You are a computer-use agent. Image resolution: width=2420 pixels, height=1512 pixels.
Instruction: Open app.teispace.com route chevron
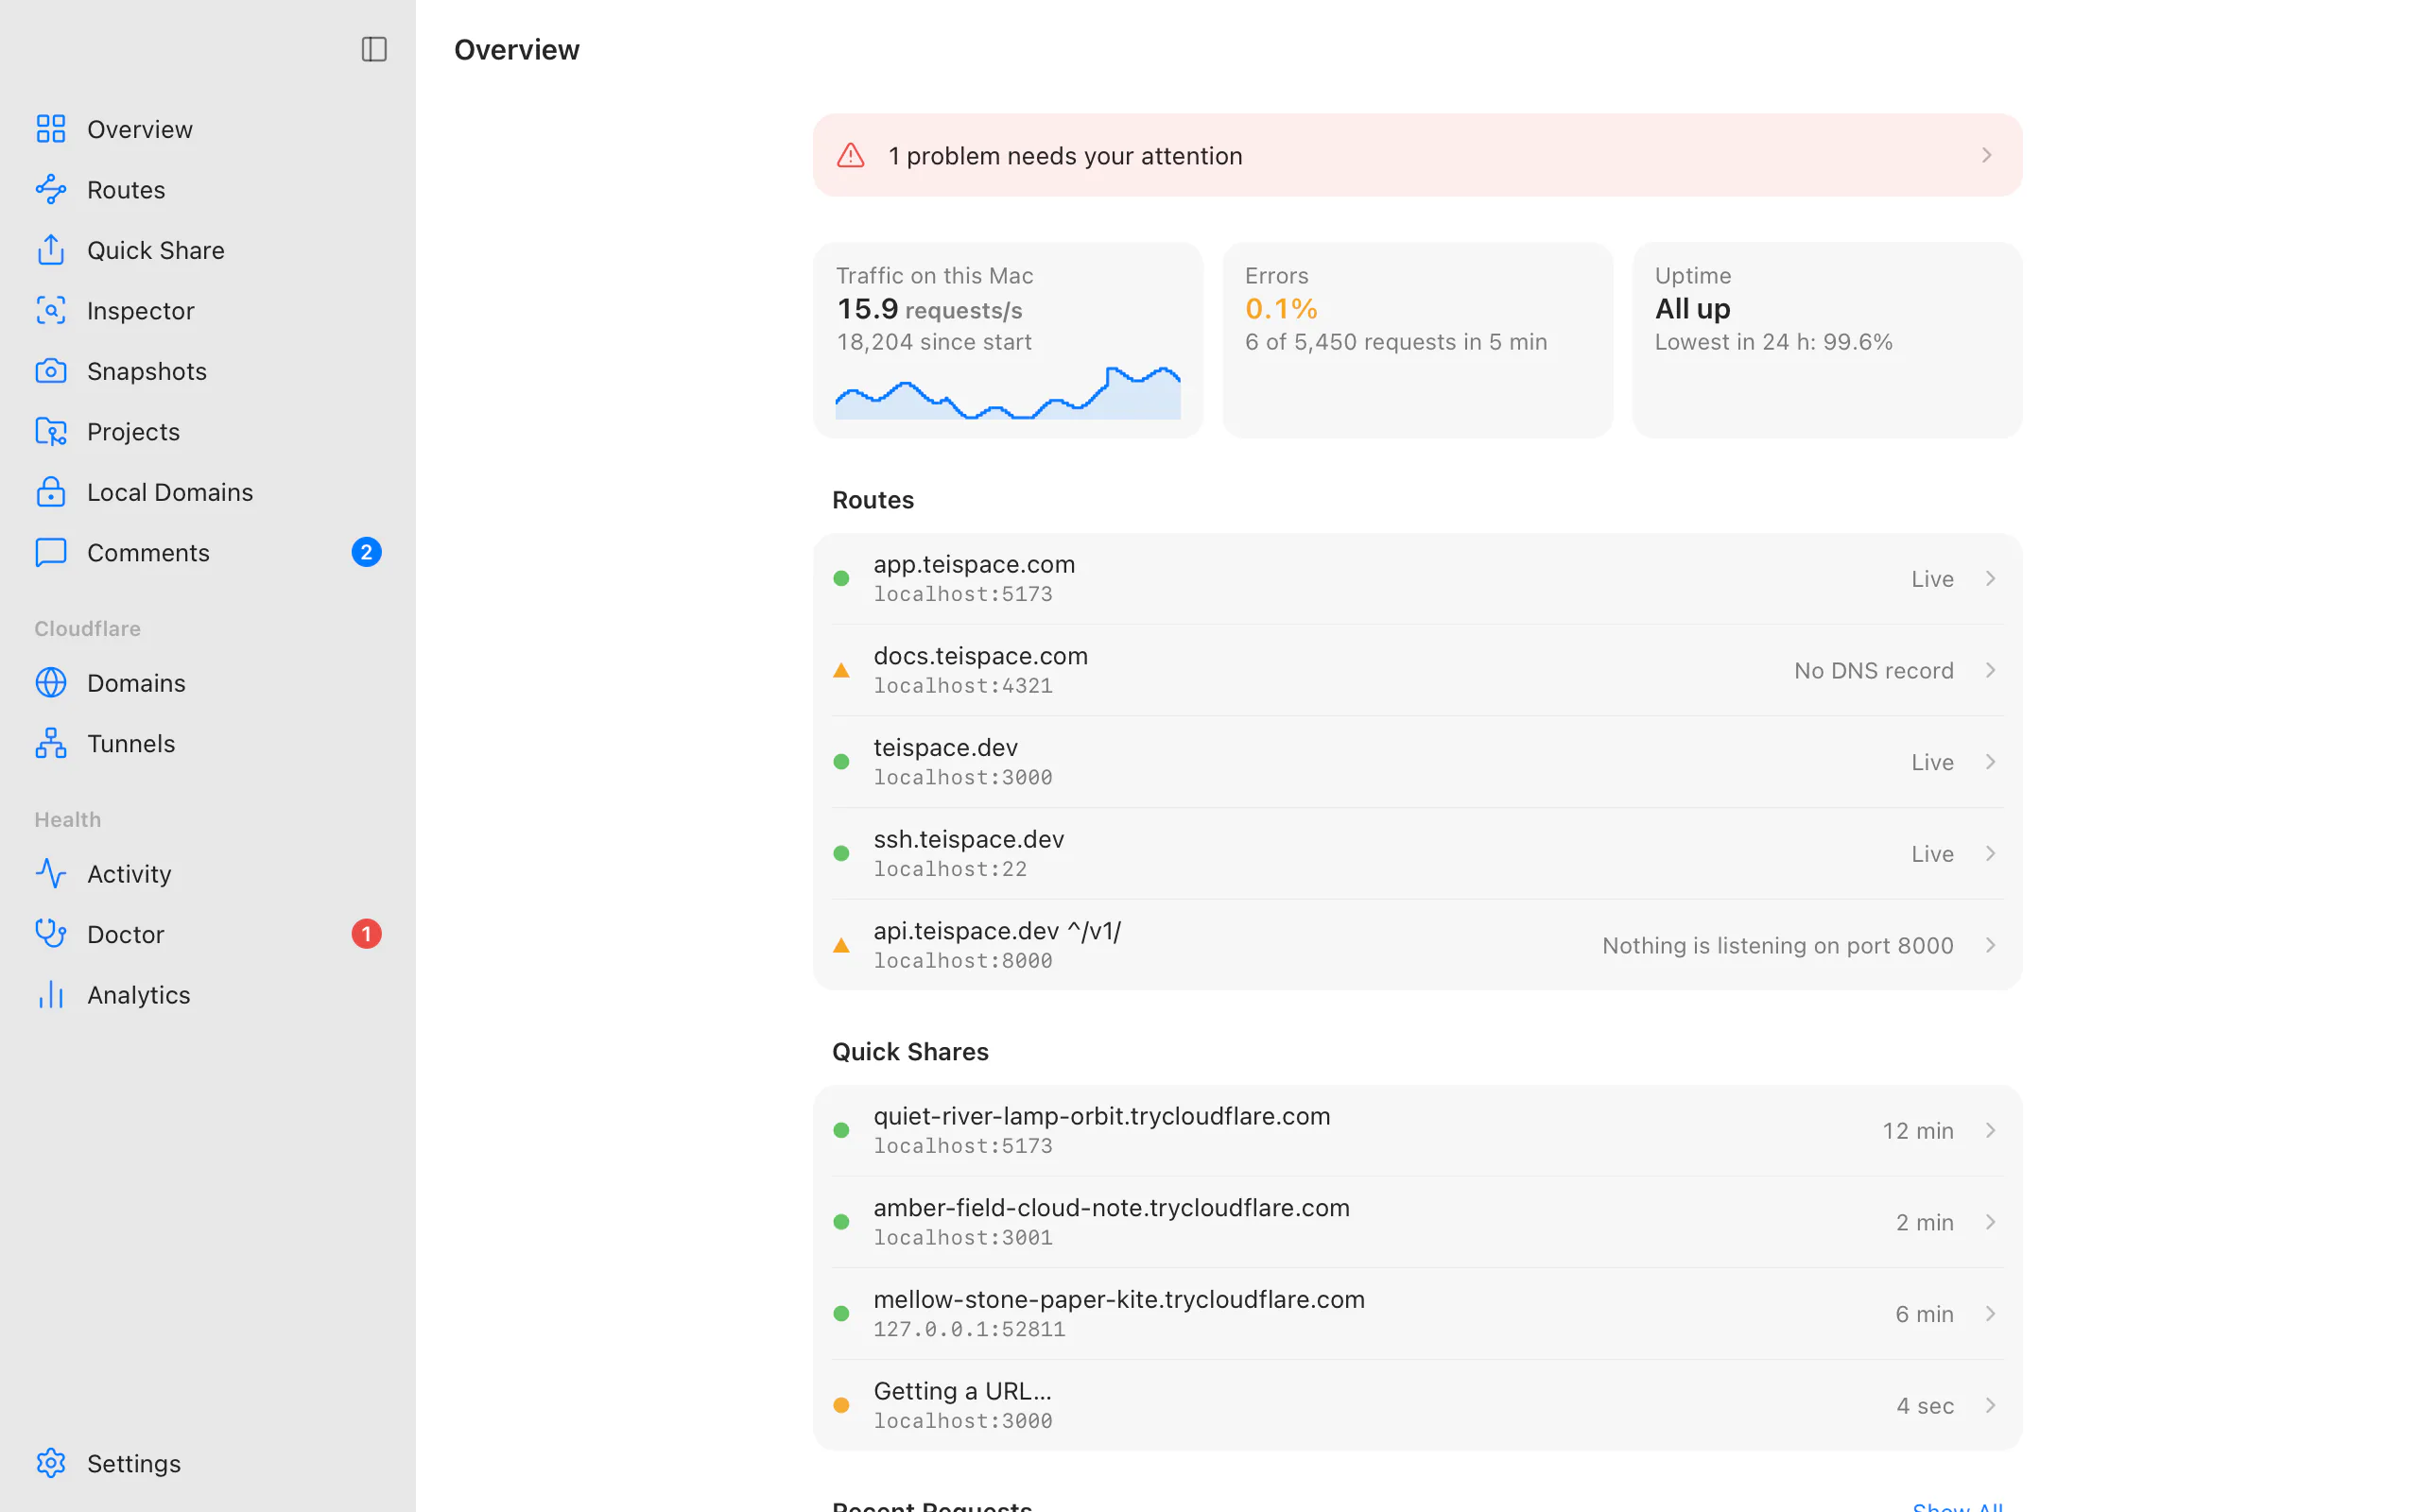pyautogui.click(x=1990, y=578)
